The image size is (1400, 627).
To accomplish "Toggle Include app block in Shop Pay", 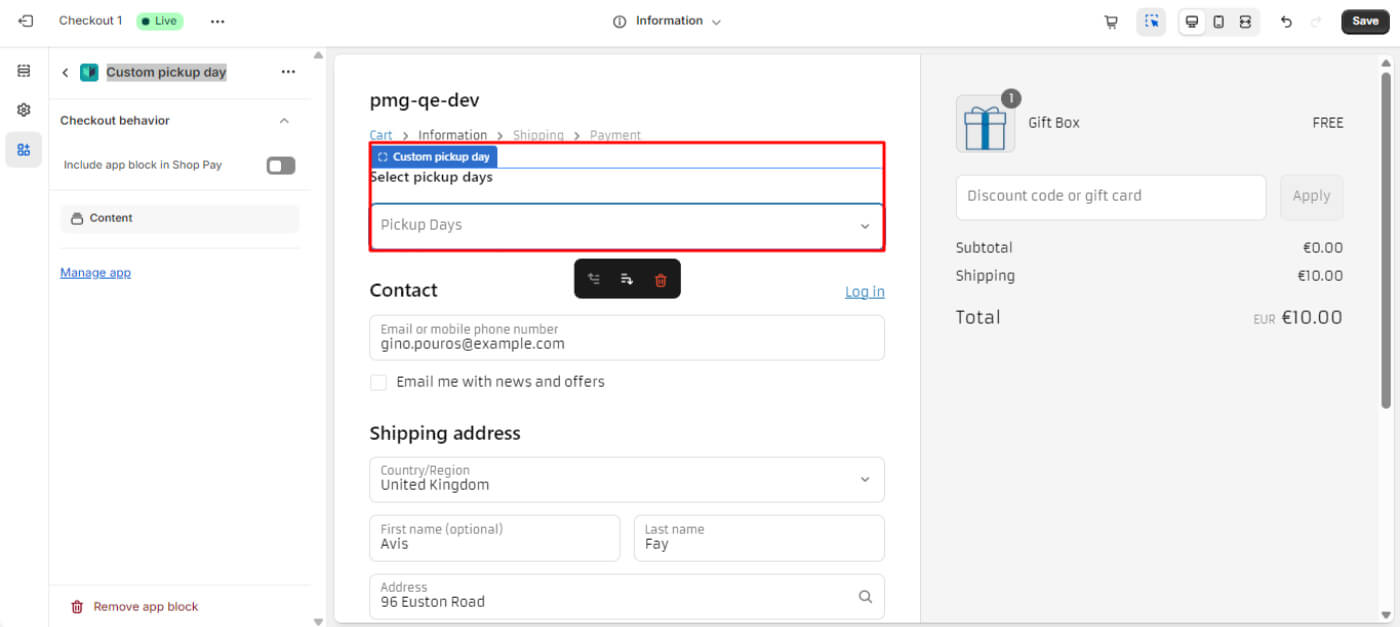I will (281, 166).
